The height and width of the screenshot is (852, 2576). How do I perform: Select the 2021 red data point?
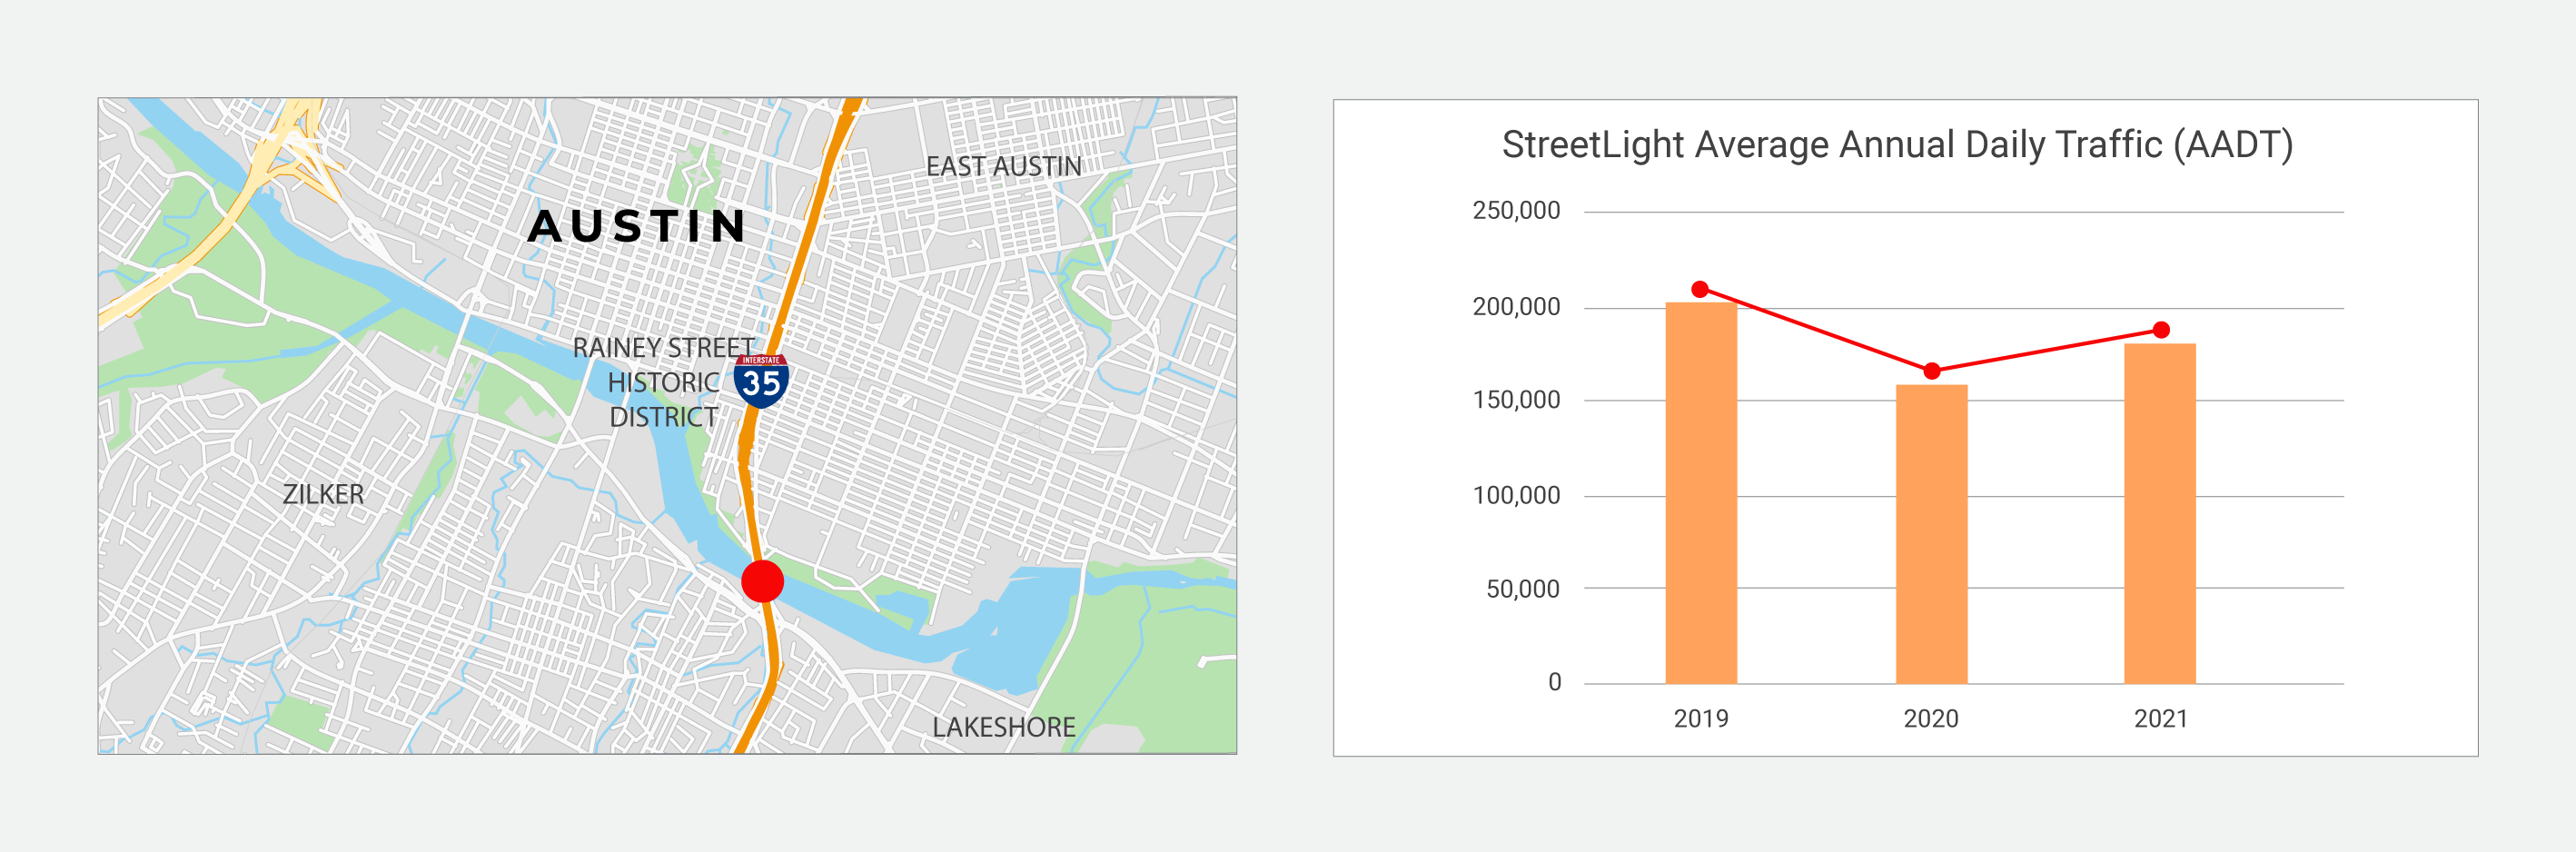click(2161, 330)
